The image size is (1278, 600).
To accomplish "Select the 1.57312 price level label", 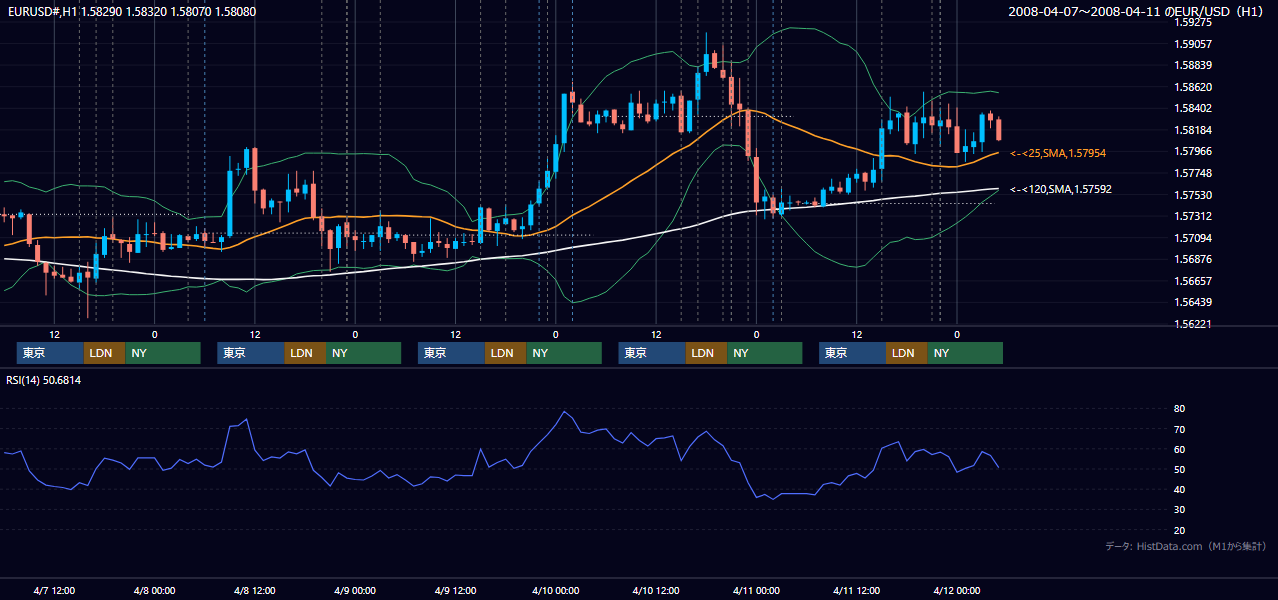I will coord(1194,217).
